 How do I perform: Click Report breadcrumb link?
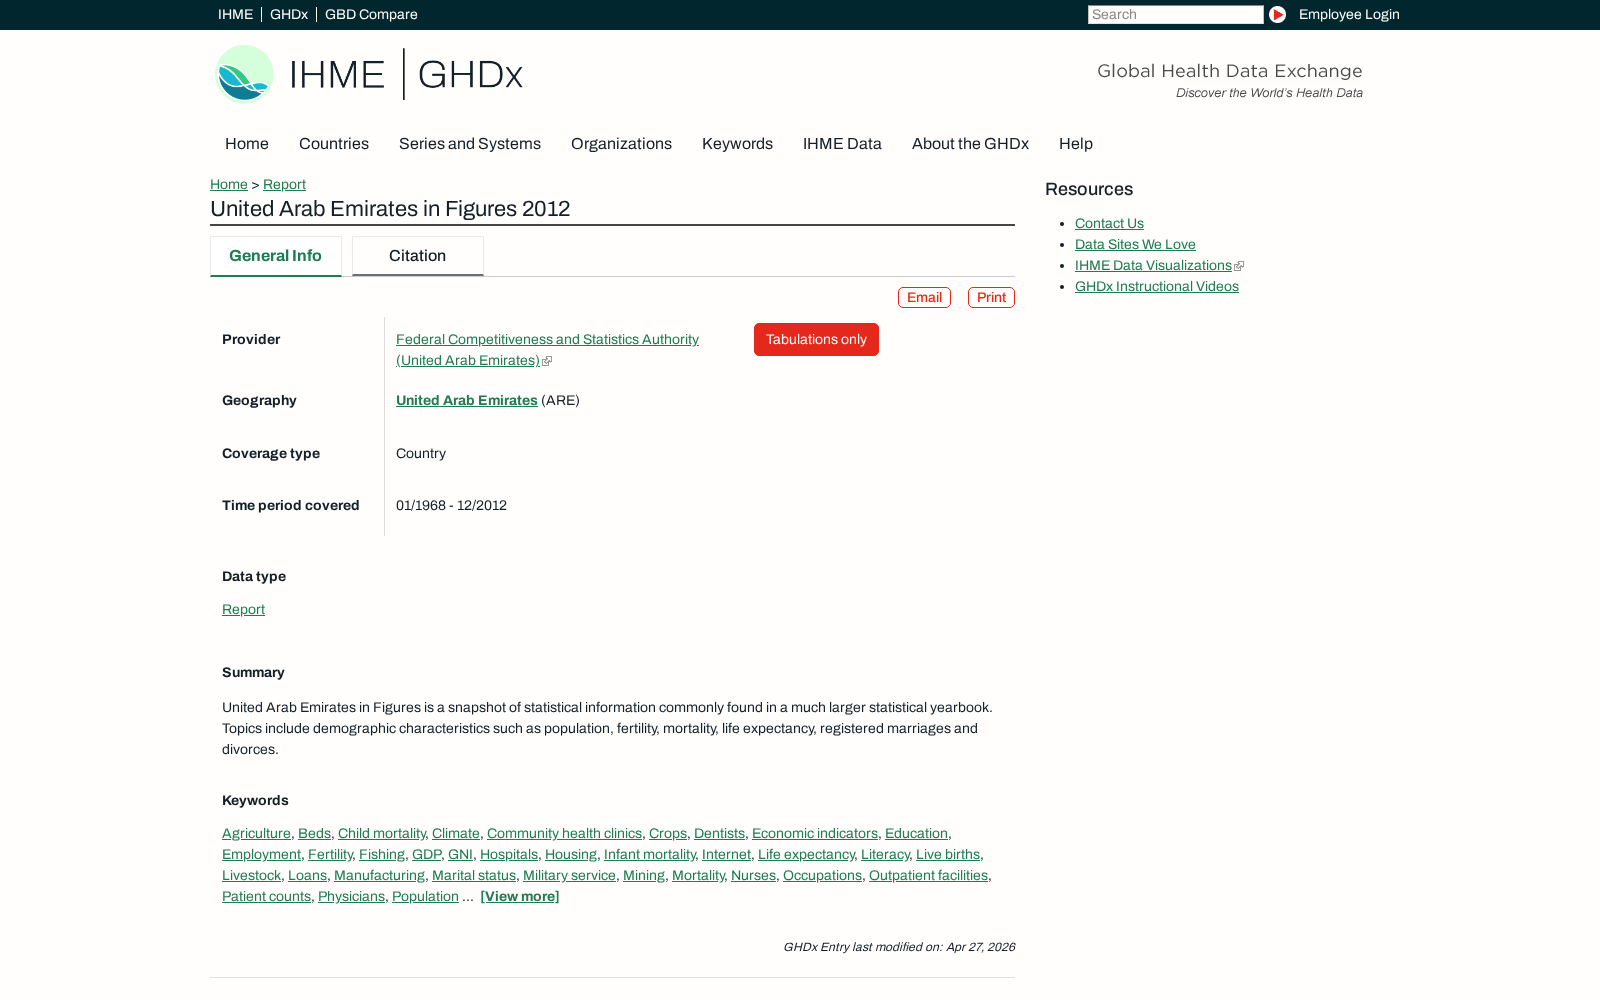[284, 184]
